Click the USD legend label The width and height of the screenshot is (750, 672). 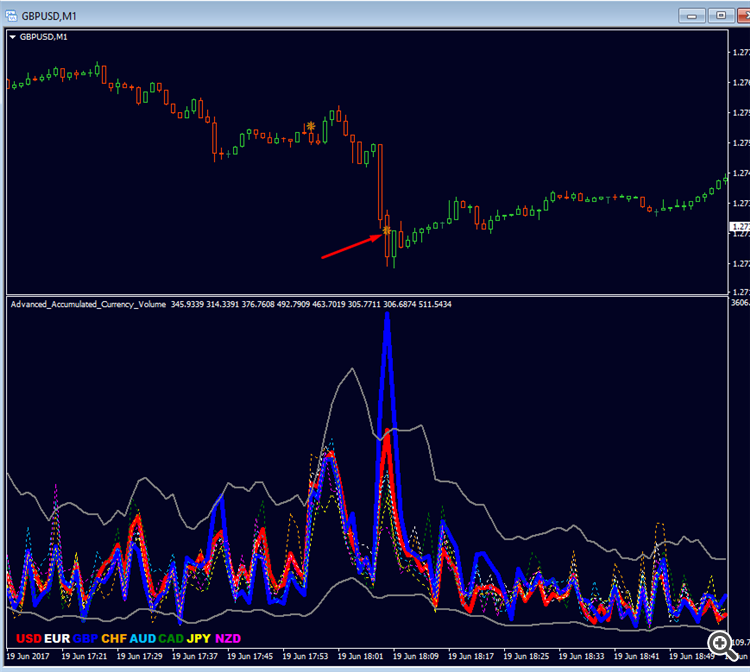pos(29,639)
